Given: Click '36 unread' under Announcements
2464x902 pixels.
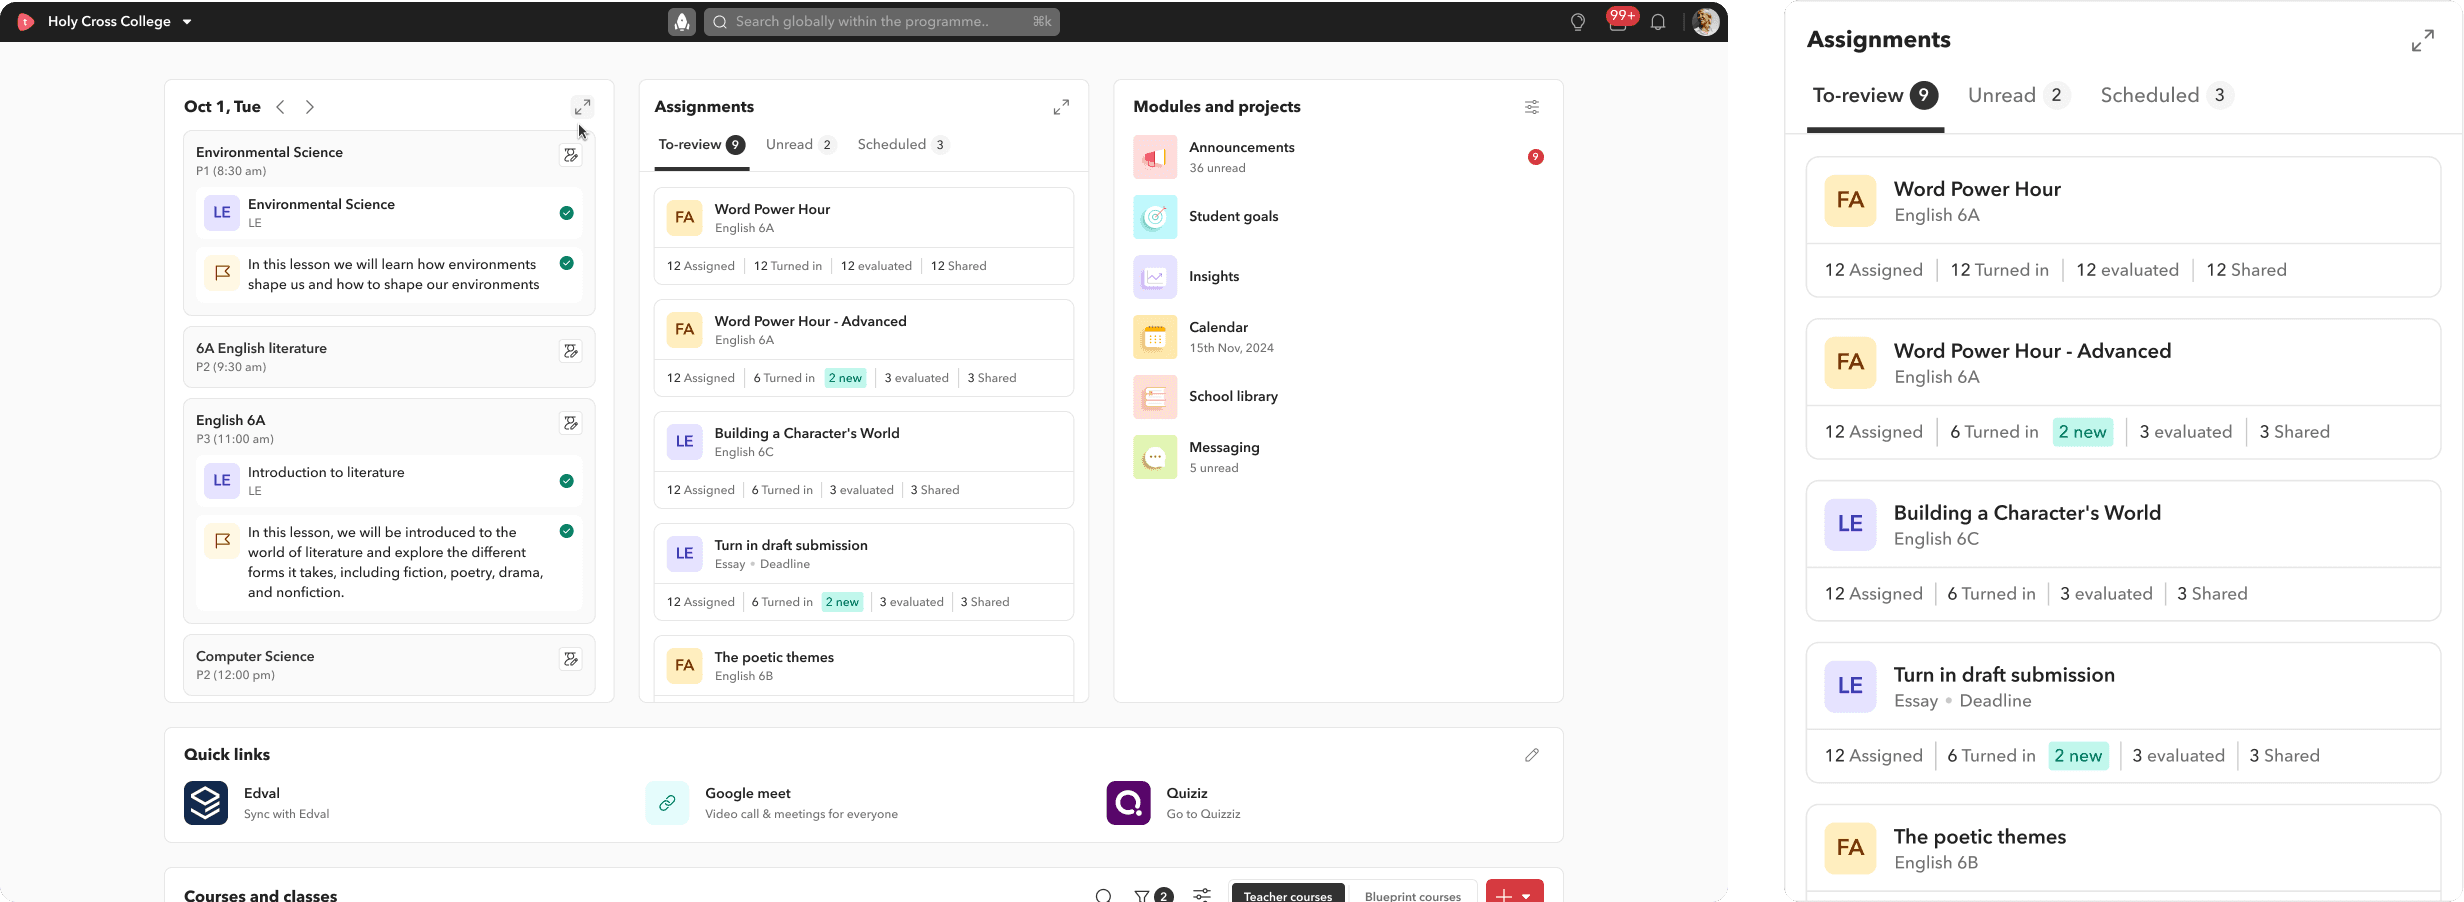Looking at the screenshot, I should pyautogui.click(x=1217, y=168).
